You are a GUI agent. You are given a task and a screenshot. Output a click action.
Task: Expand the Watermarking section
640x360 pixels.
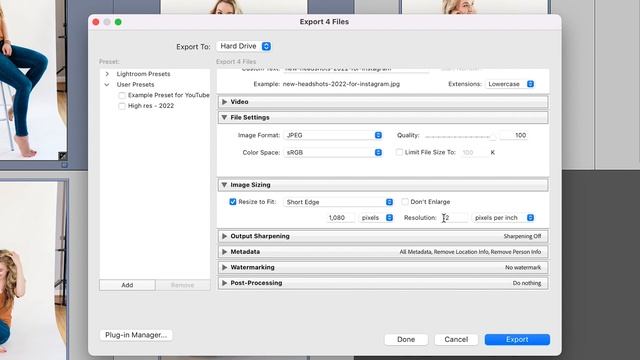point(224,267)
